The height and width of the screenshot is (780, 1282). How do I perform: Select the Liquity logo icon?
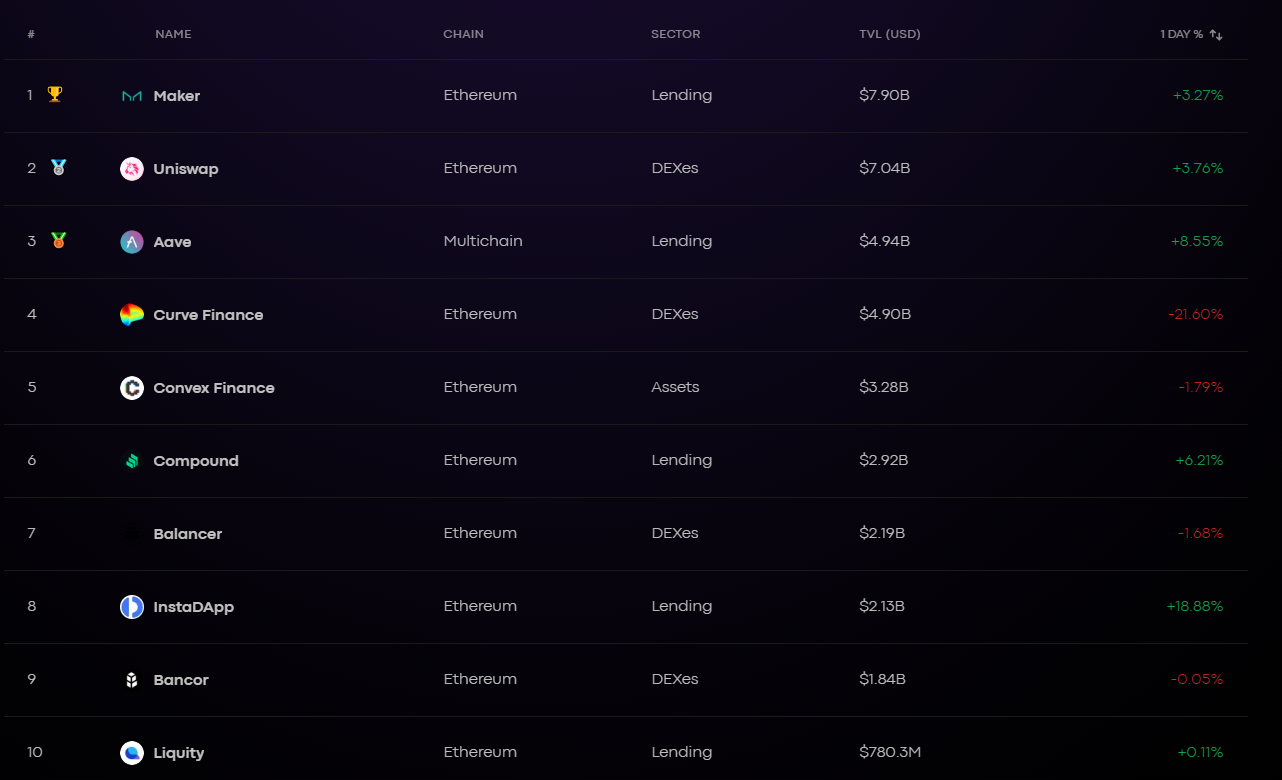point(132,753)
